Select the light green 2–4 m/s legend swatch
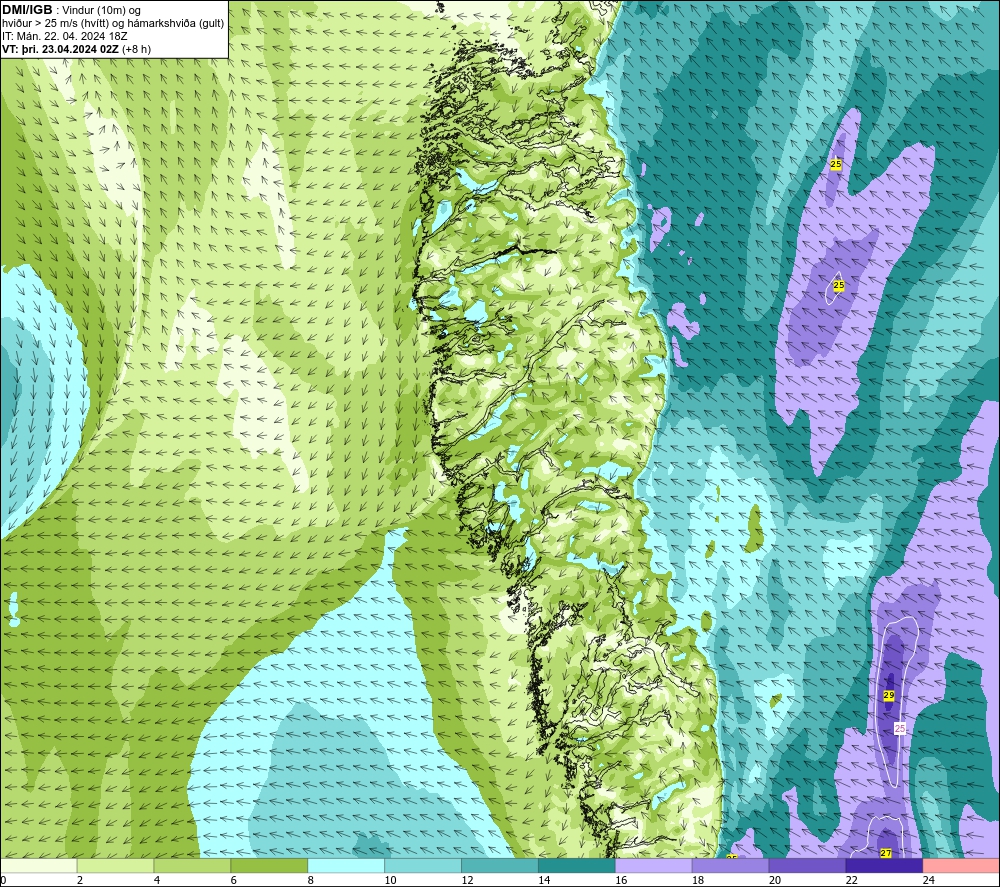This screenshot has width=1000, height=887. point(115,865)
